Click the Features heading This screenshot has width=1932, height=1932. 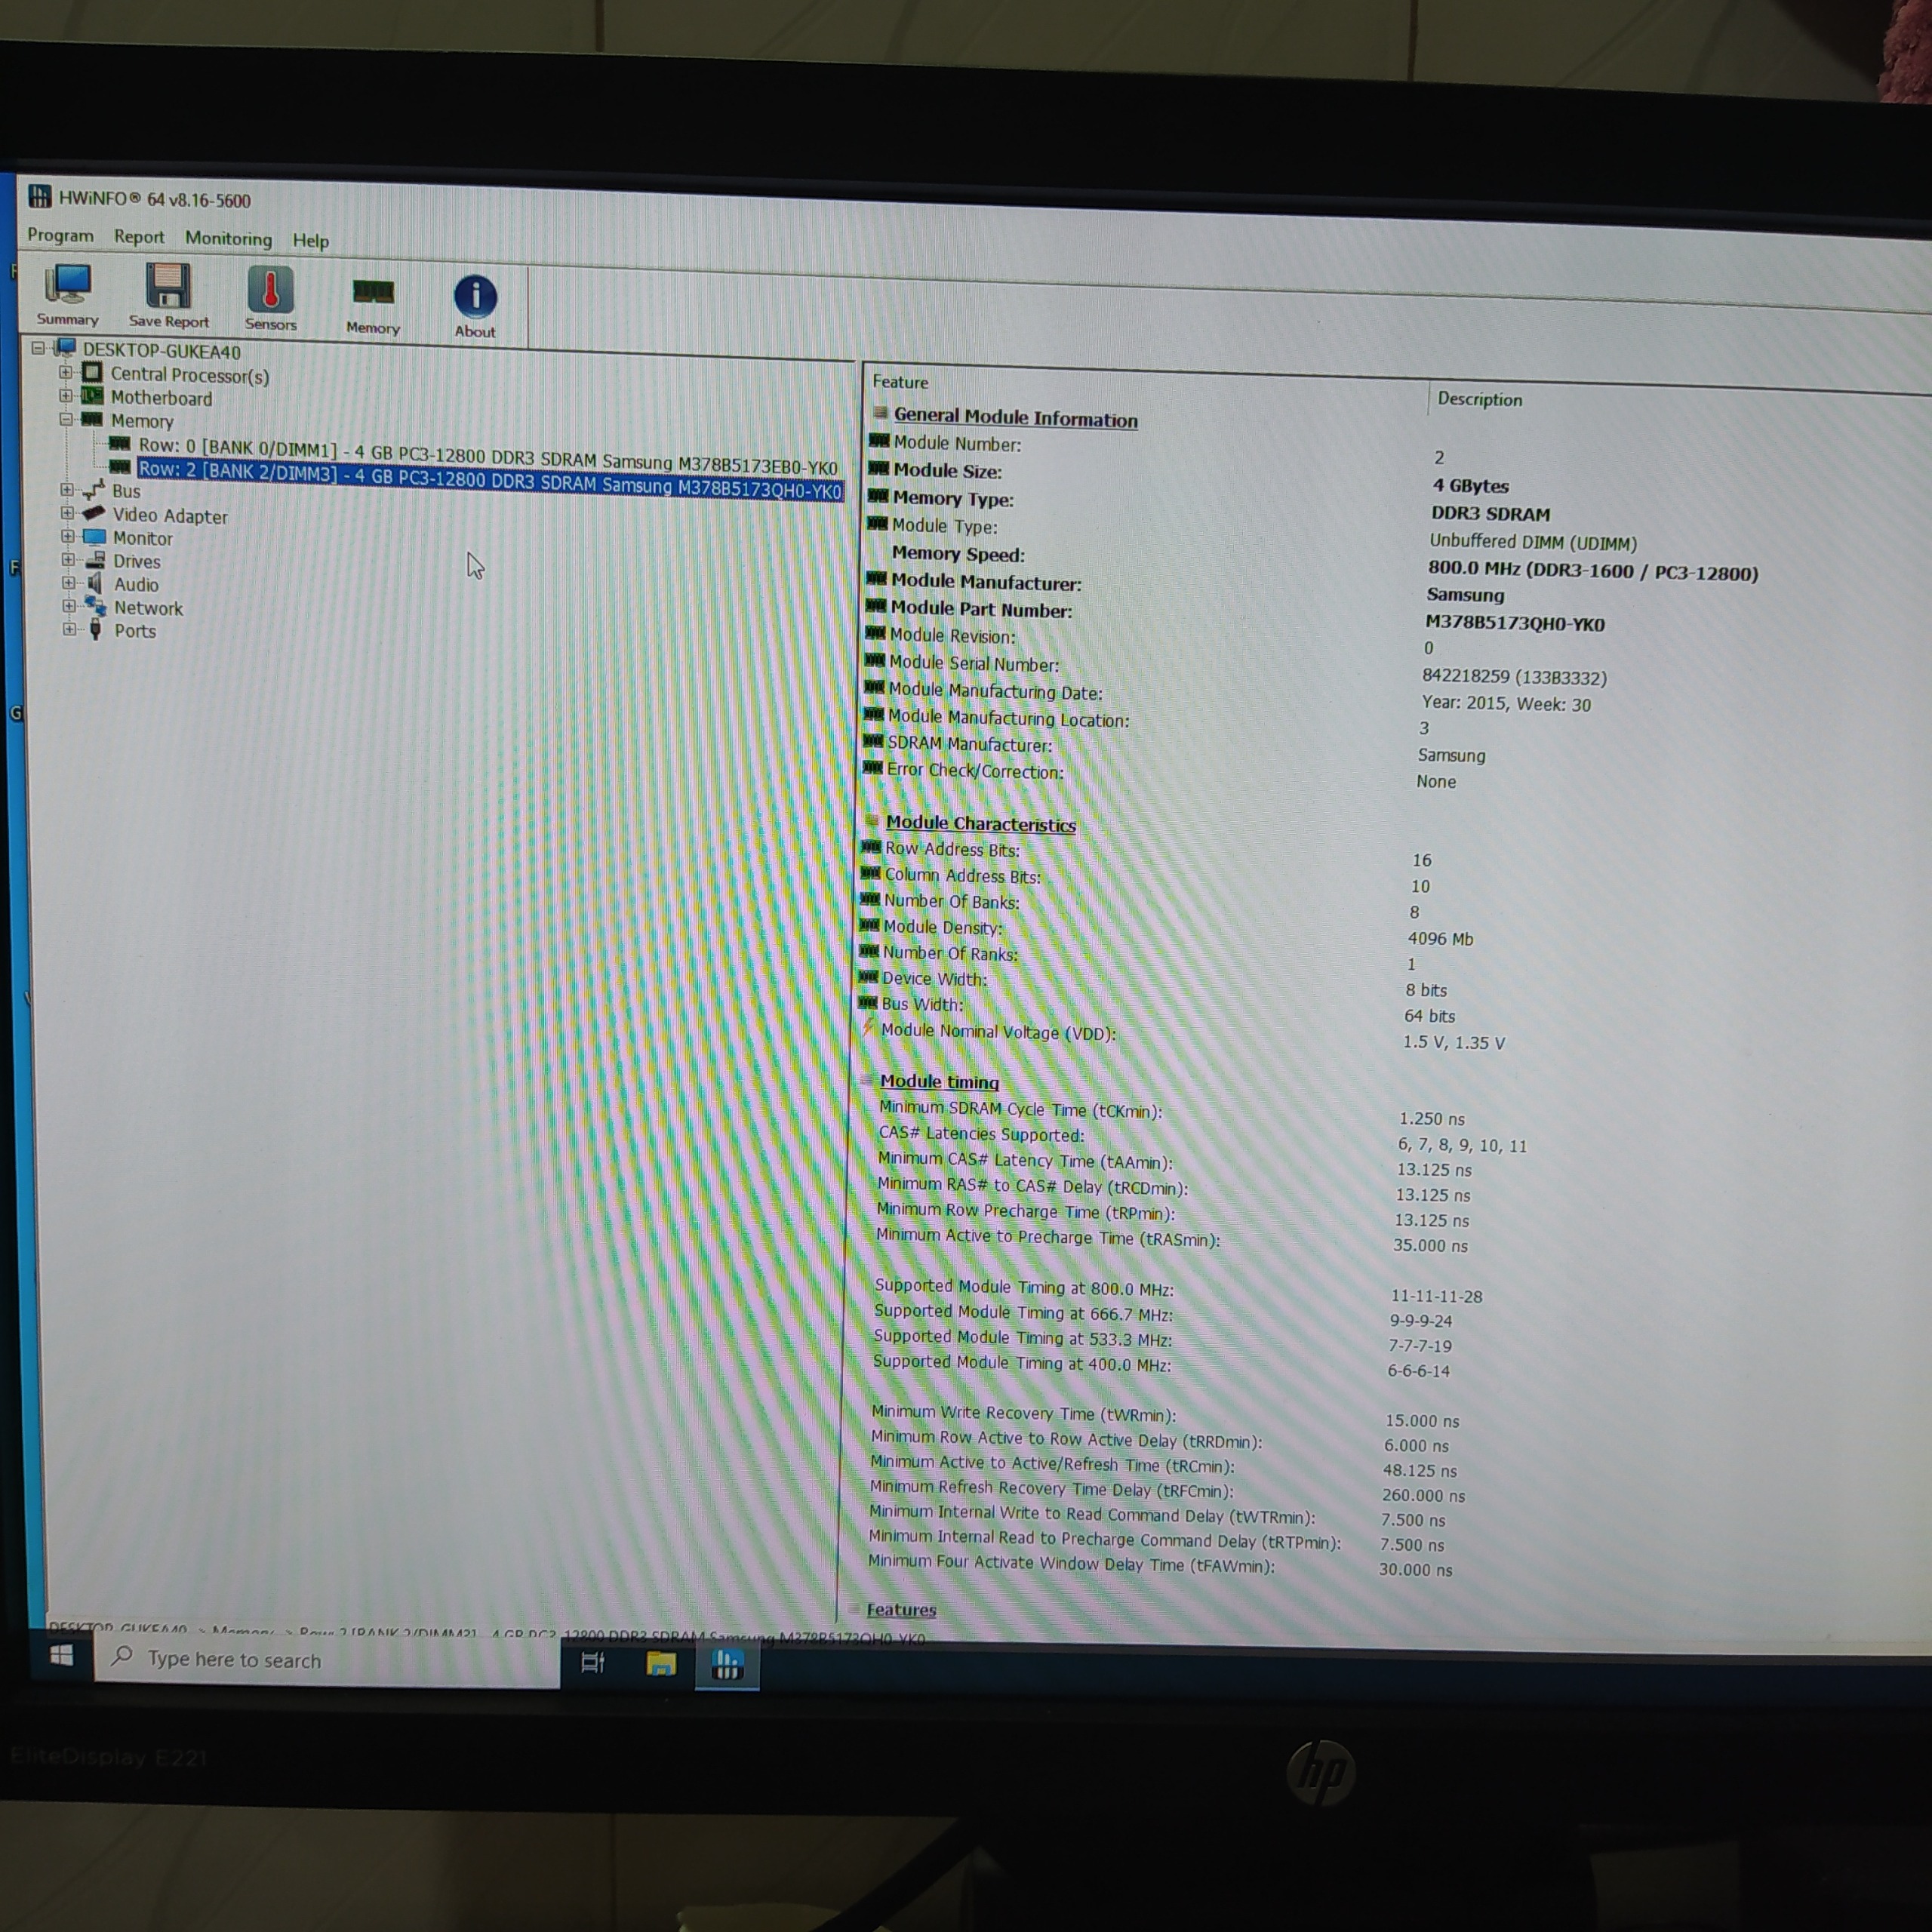point(901,1610)
